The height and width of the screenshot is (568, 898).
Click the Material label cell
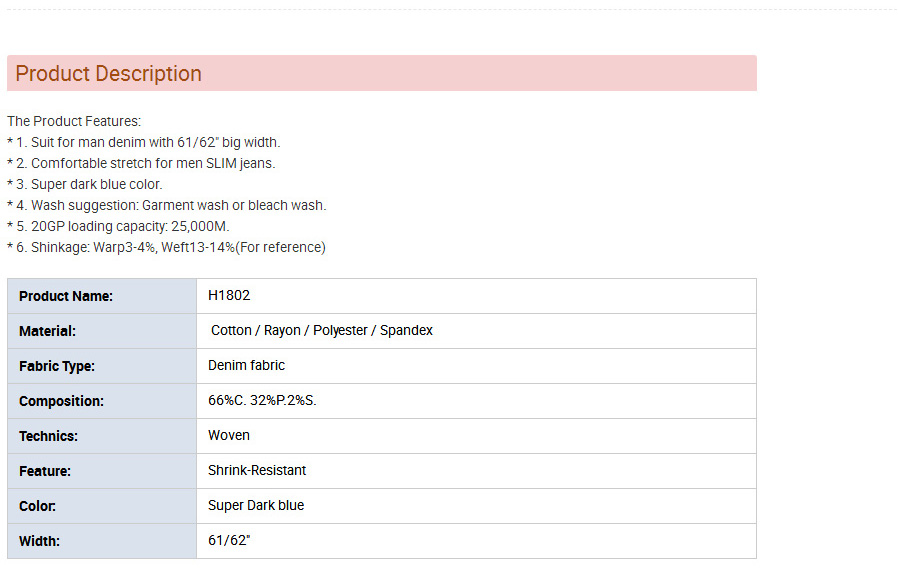(x=102, y=331)
